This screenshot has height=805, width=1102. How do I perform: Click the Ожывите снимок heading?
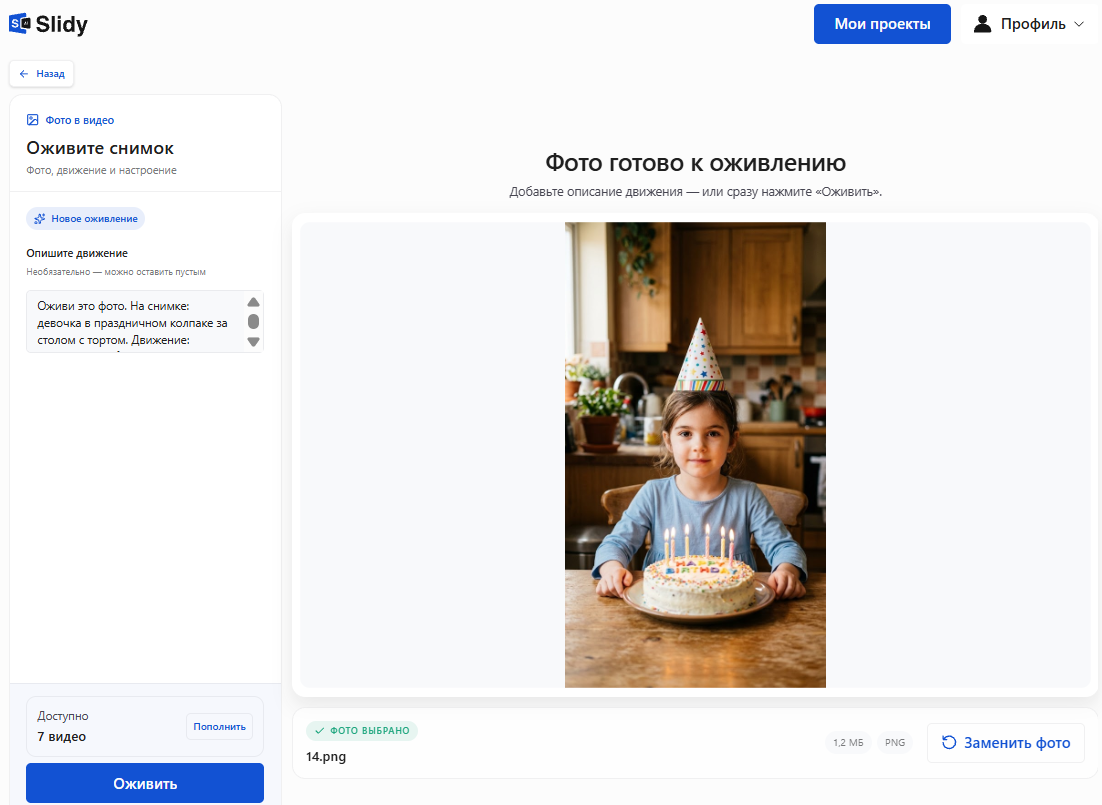coord(100,148)
